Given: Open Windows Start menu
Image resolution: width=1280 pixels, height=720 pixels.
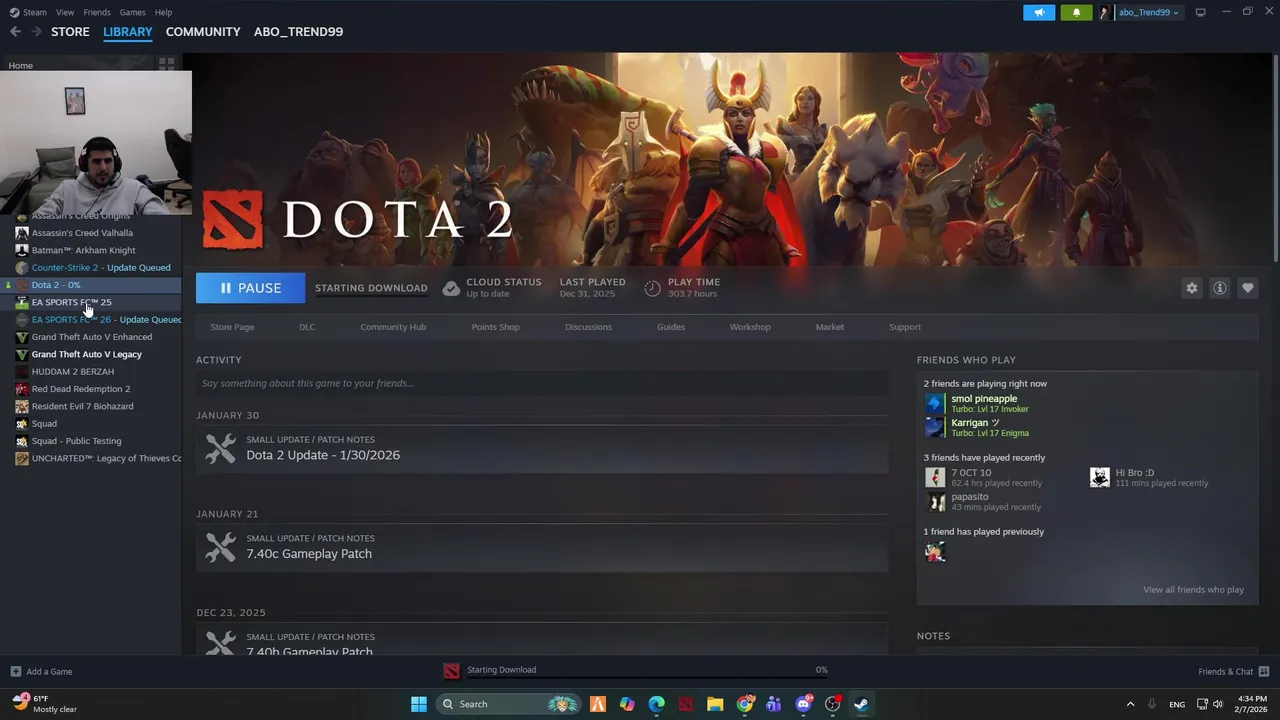Looking at the screenshot, I should tap(419, 704).
